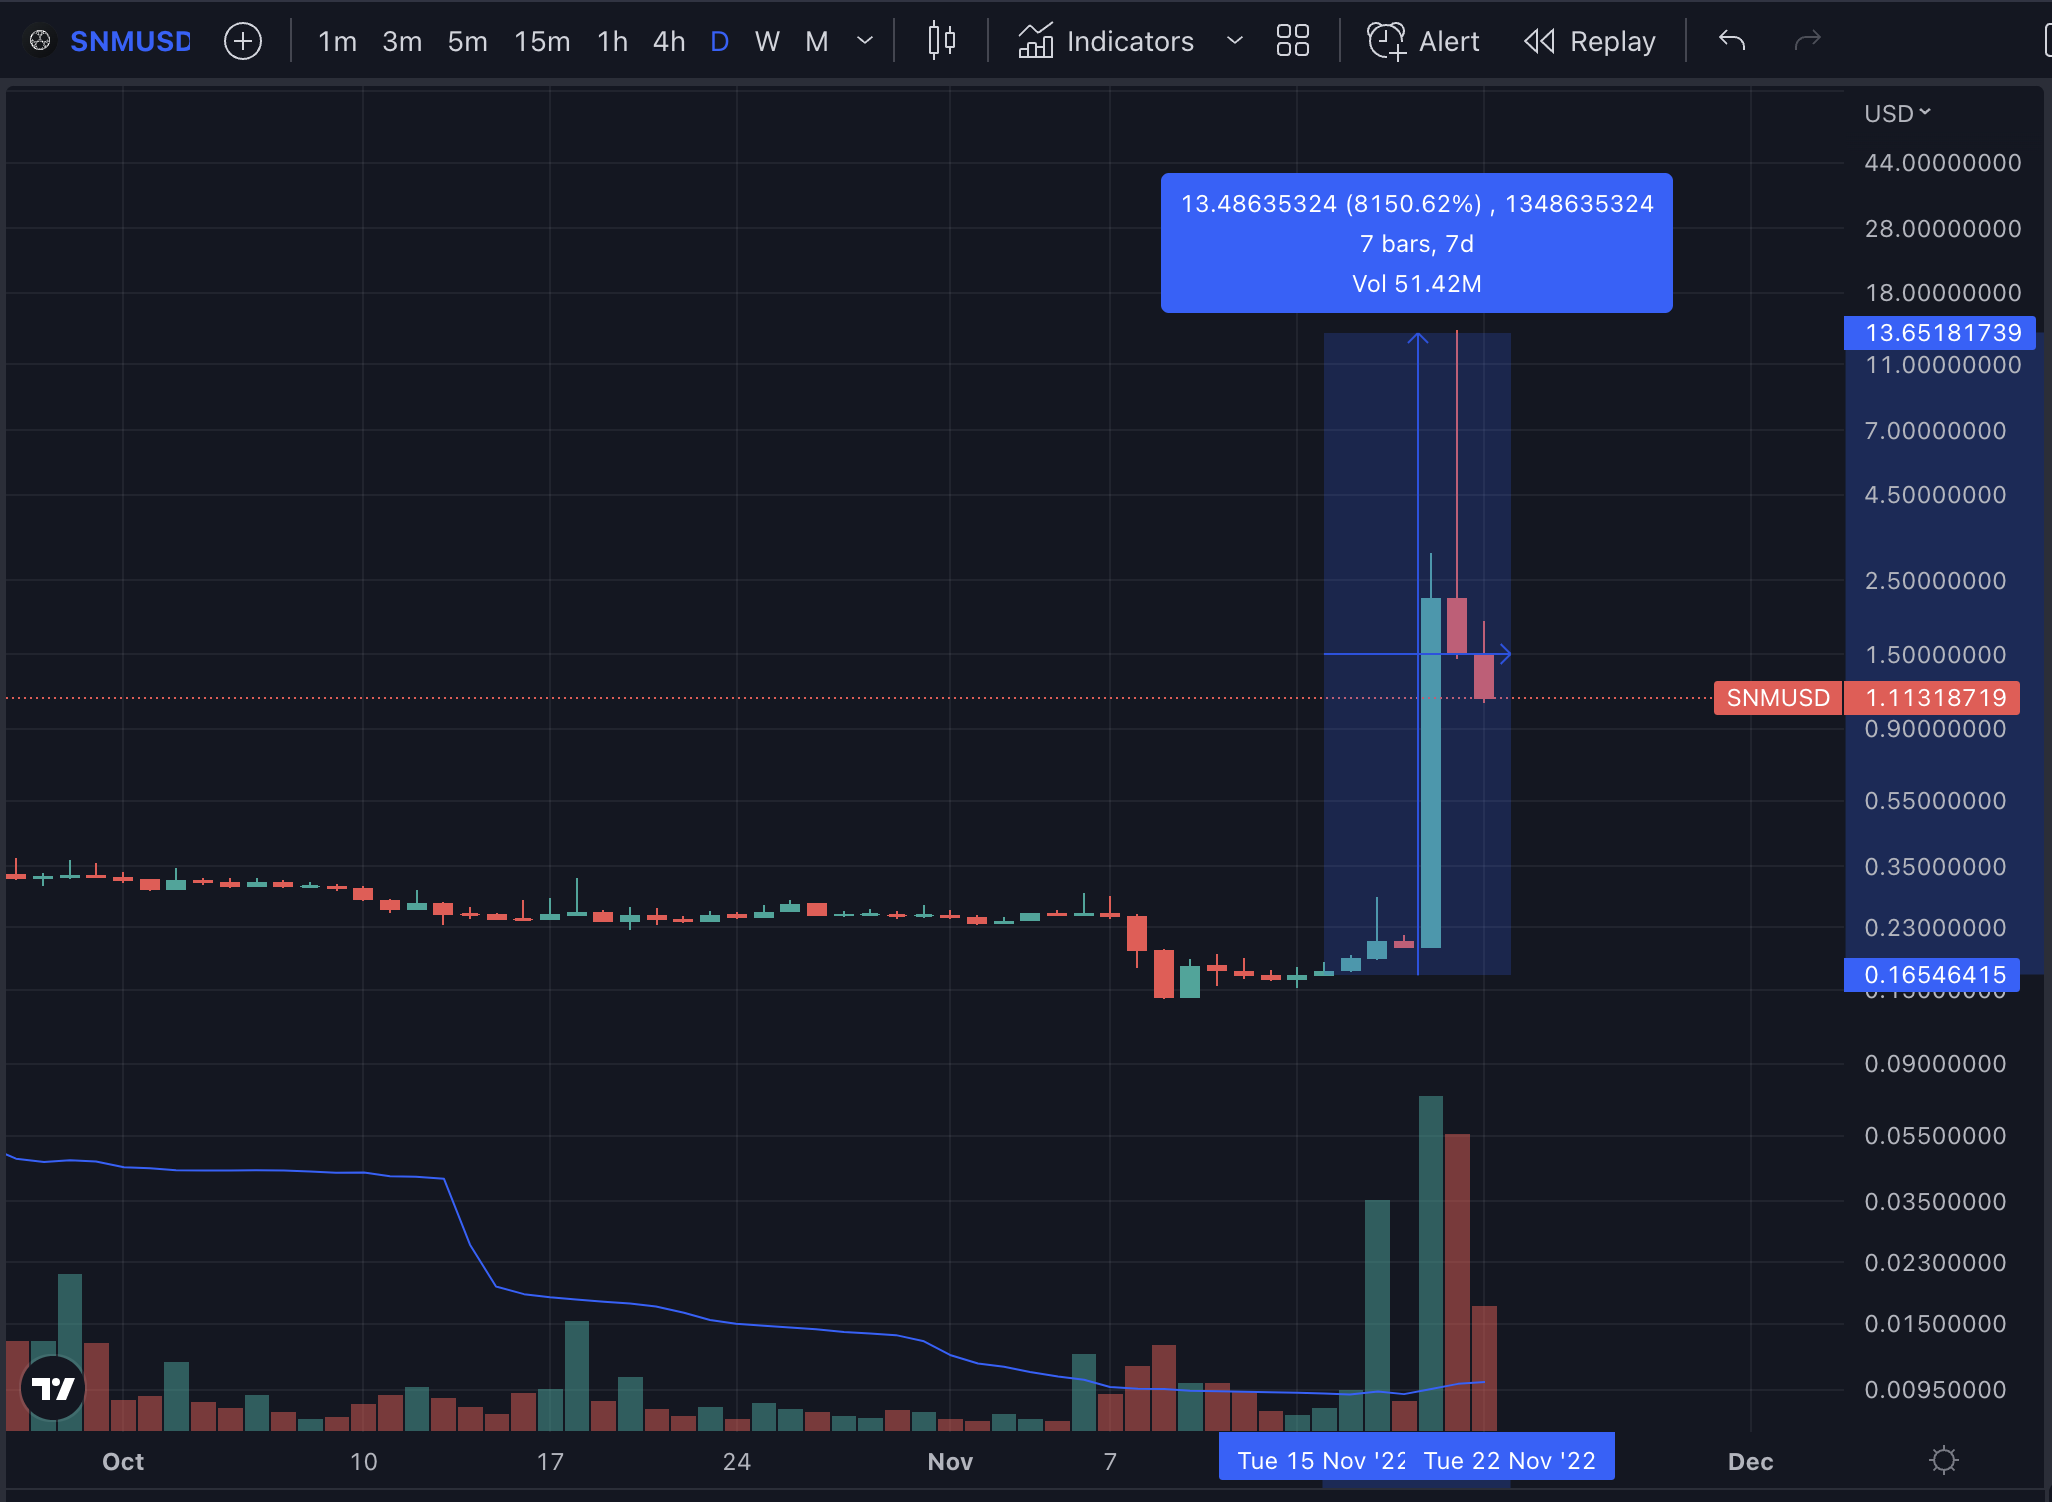
Task: Click the TradingView logo badge
Action: coord(53,1388)
